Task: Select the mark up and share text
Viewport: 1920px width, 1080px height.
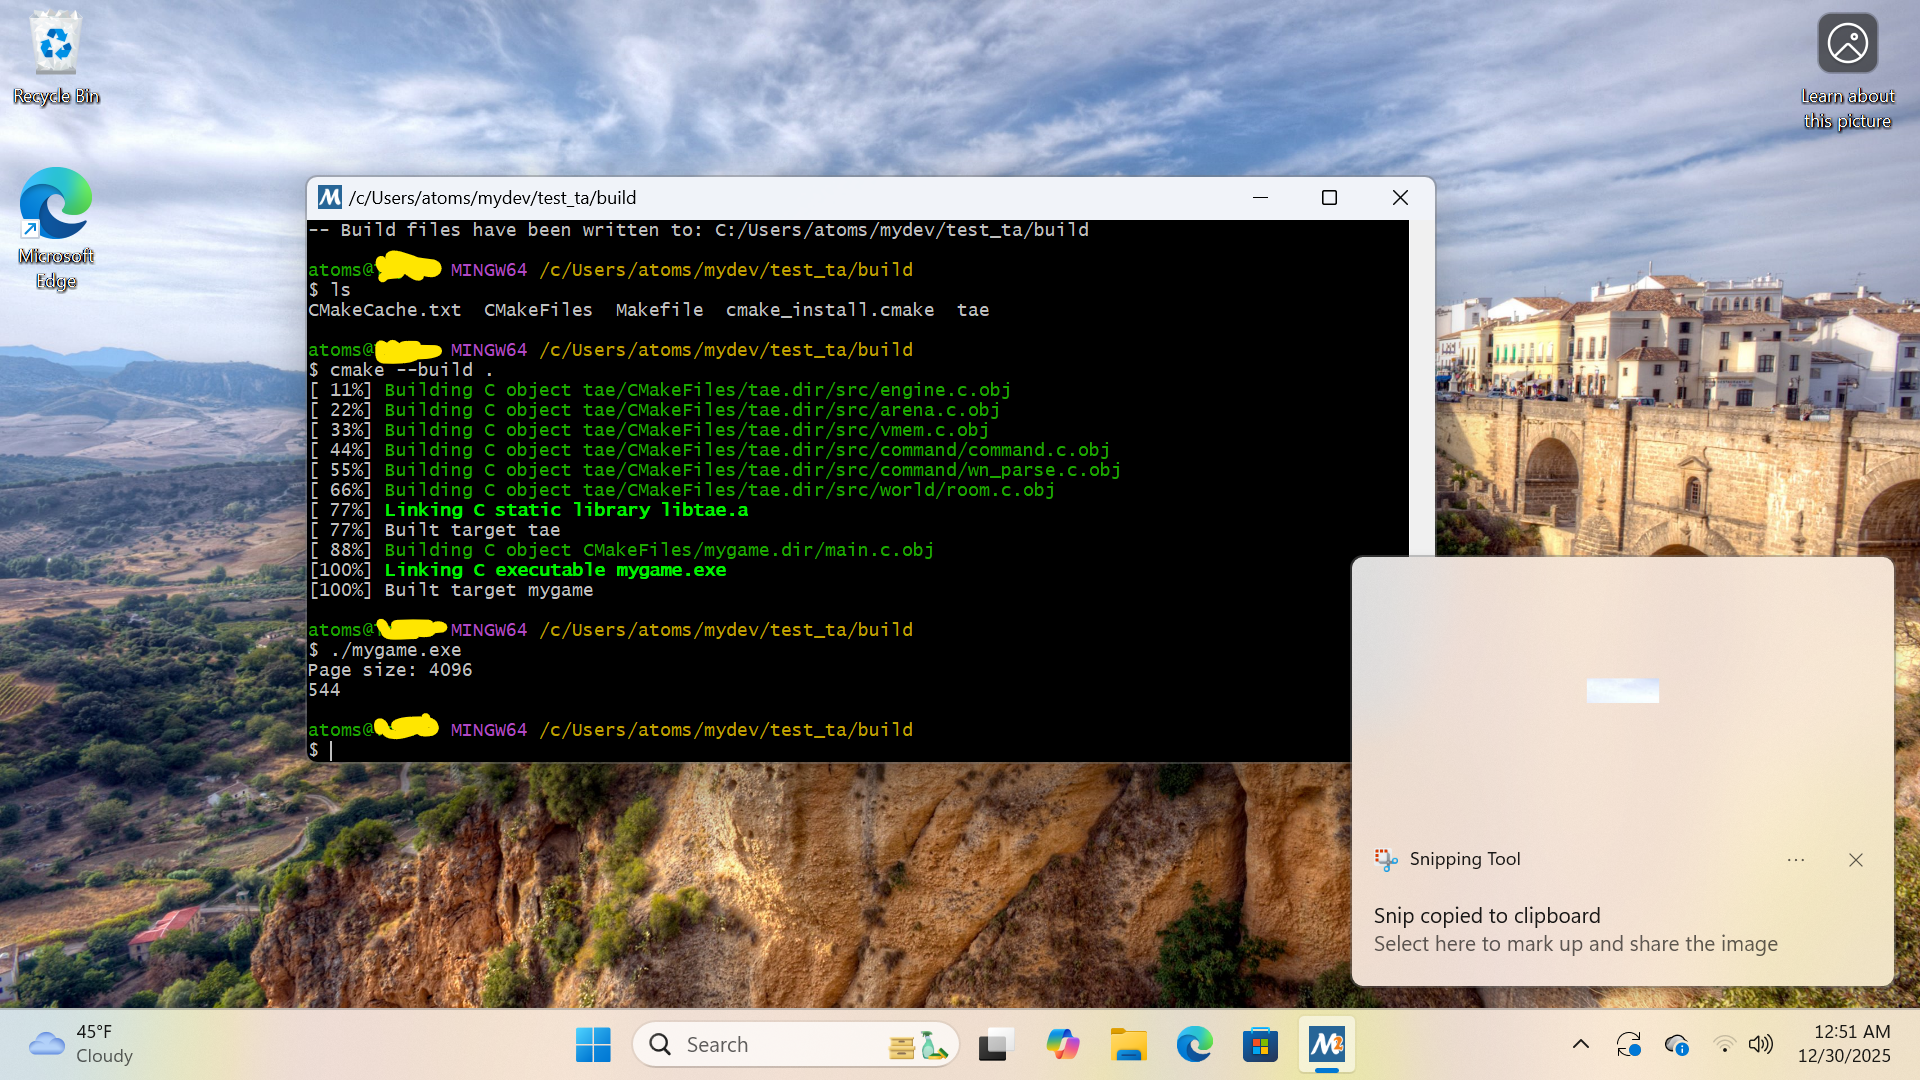Action: point(1575,944)
